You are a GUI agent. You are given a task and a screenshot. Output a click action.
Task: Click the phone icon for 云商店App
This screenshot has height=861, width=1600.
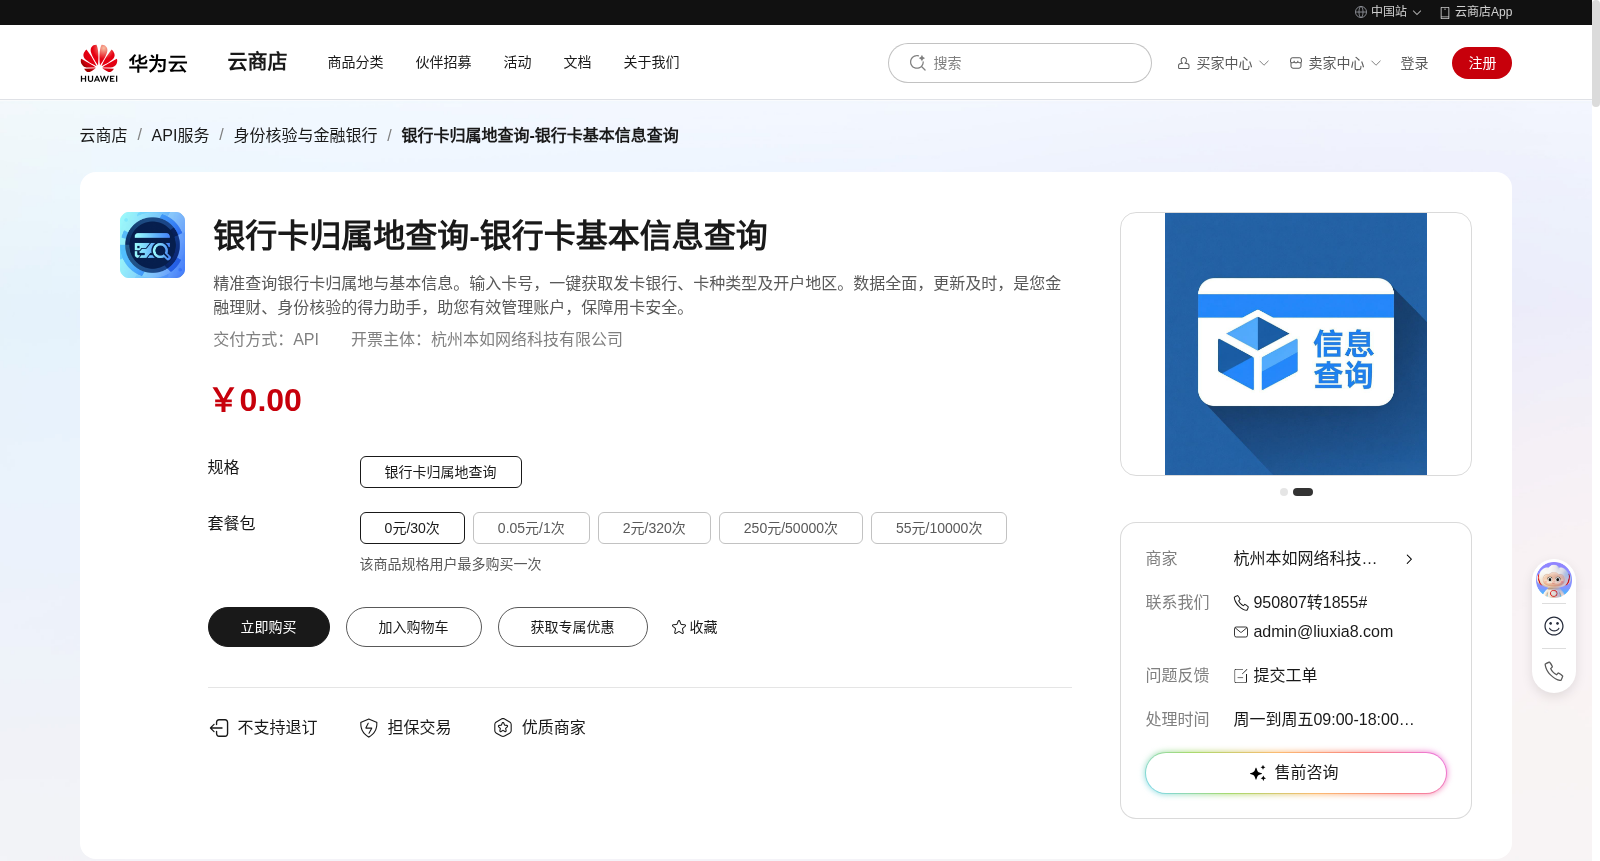1445,12
